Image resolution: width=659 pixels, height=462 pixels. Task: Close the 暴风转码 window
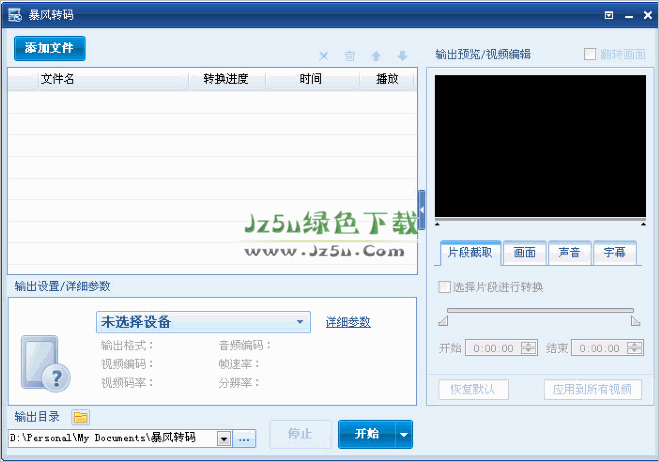648,15
